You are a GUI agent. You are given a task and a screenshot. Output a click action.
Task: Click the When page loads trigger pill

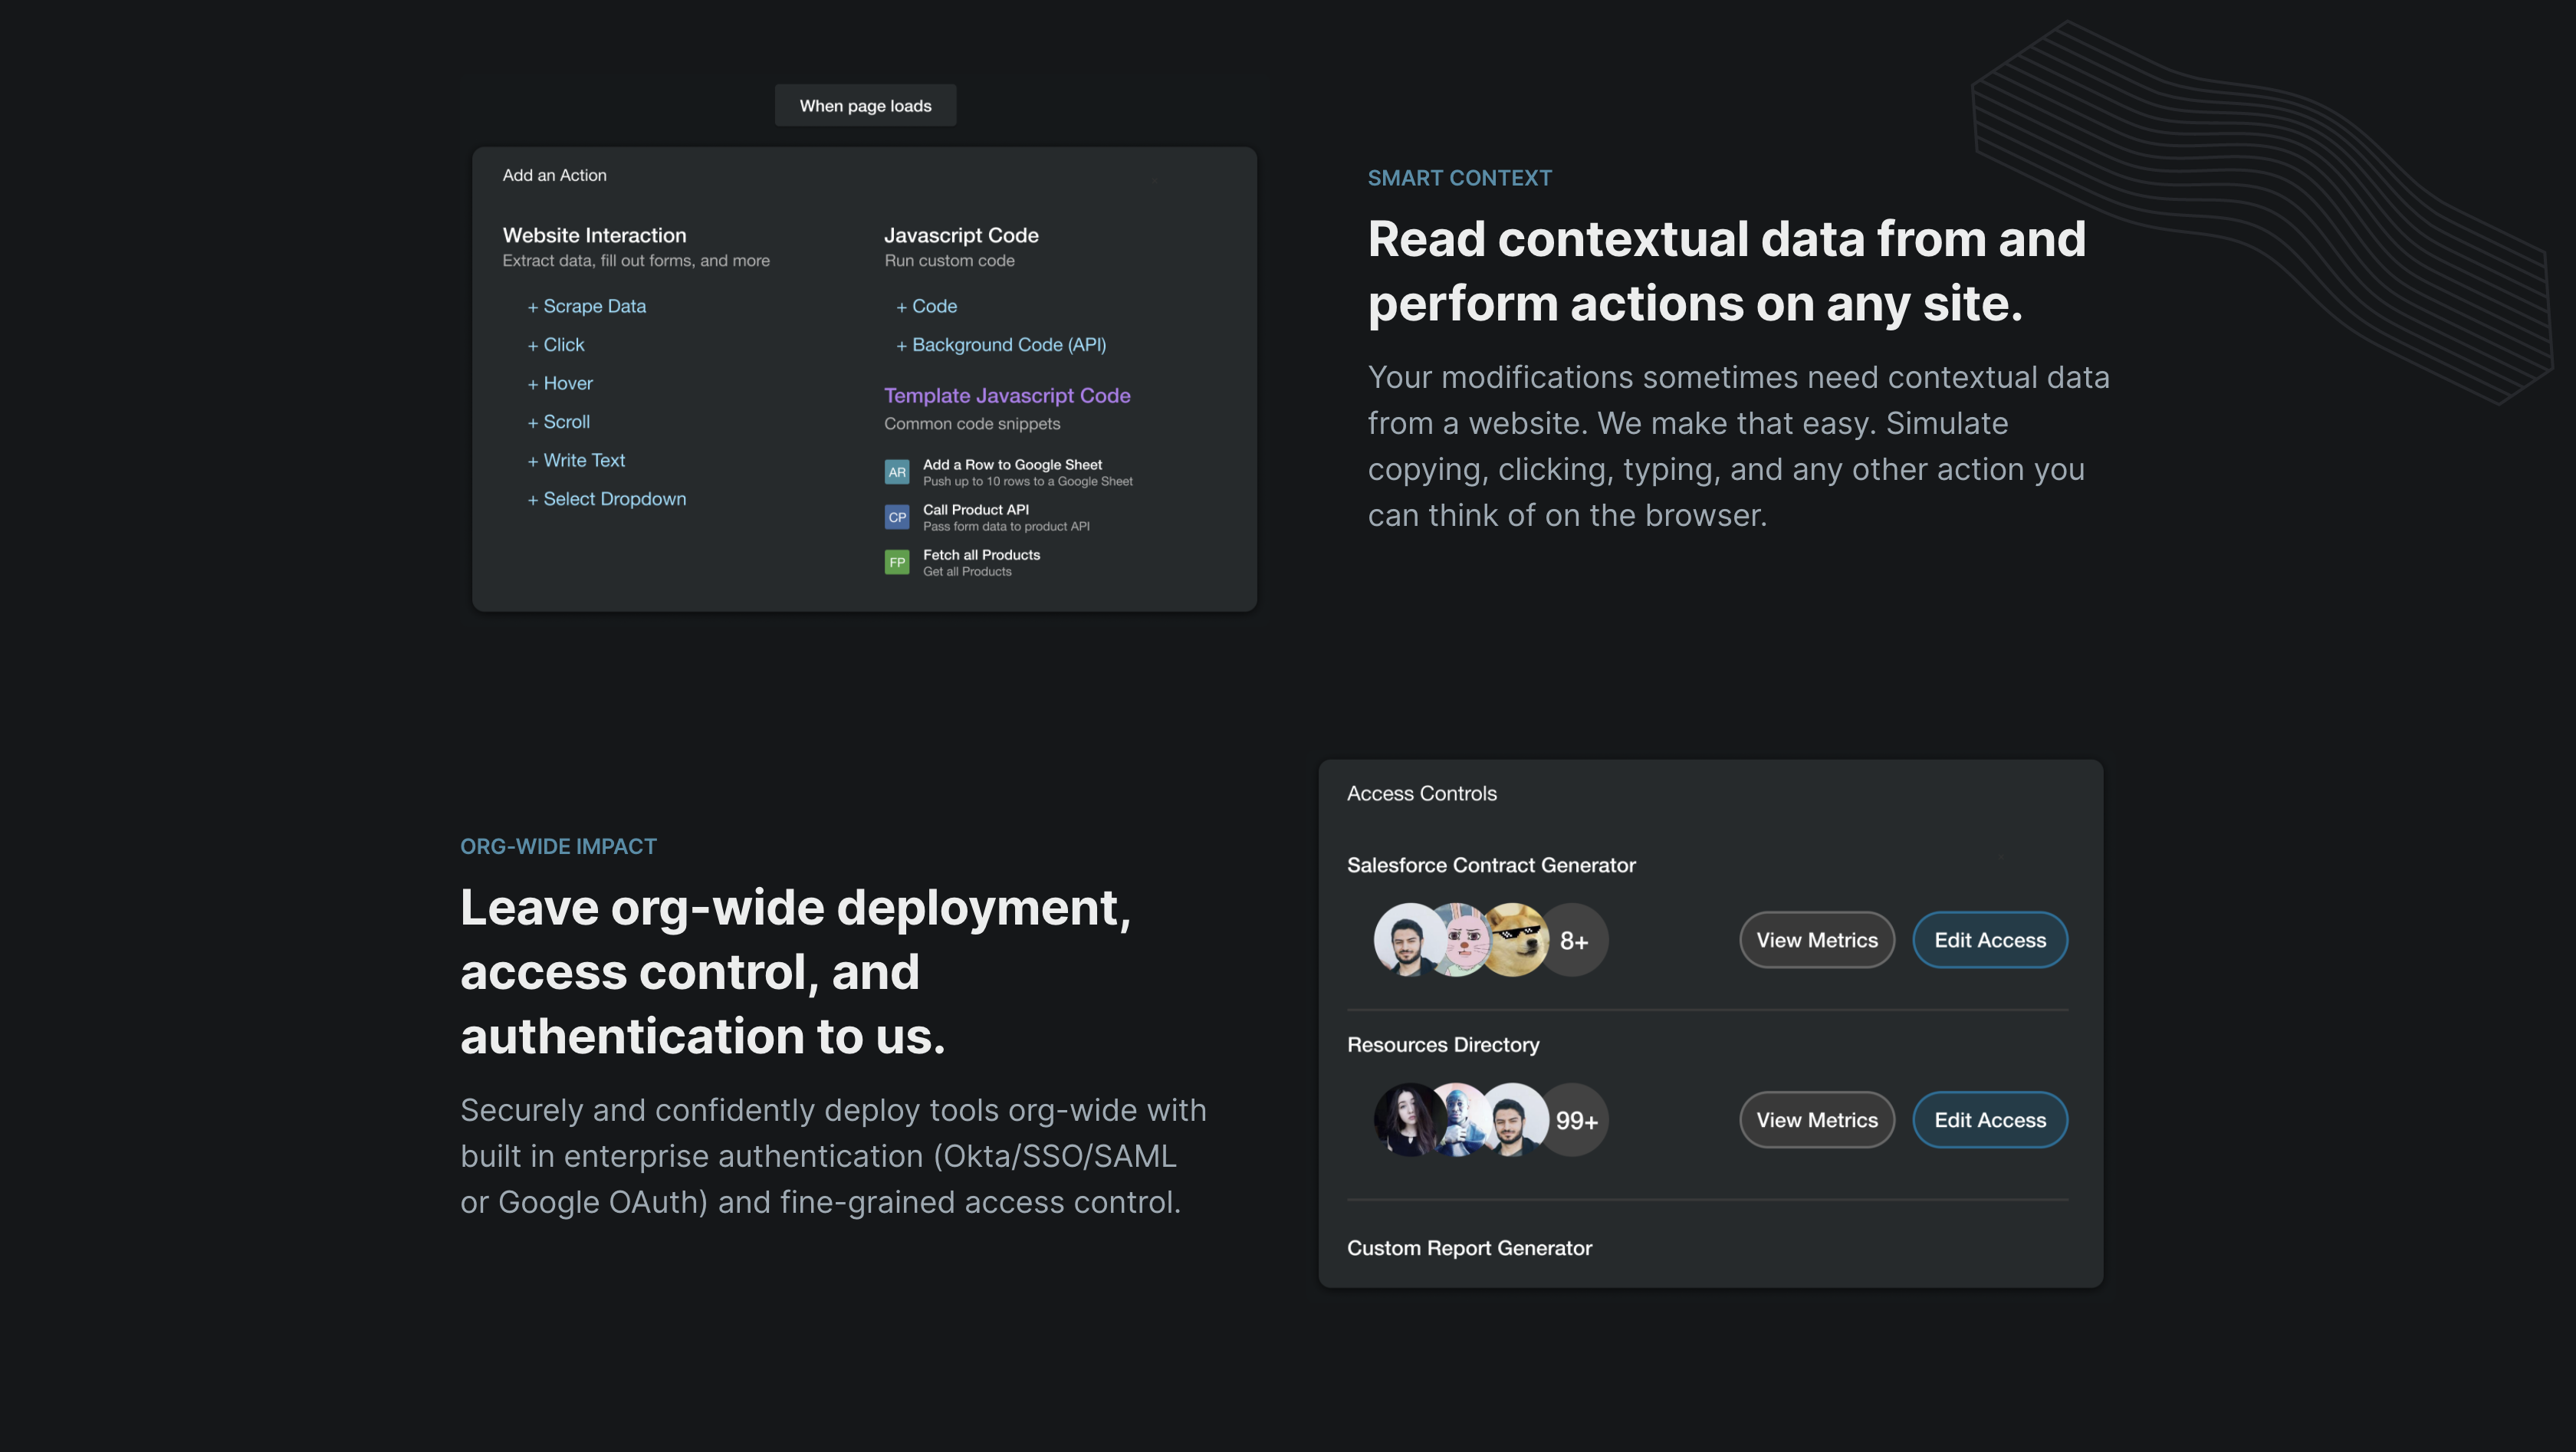(864, 105)
